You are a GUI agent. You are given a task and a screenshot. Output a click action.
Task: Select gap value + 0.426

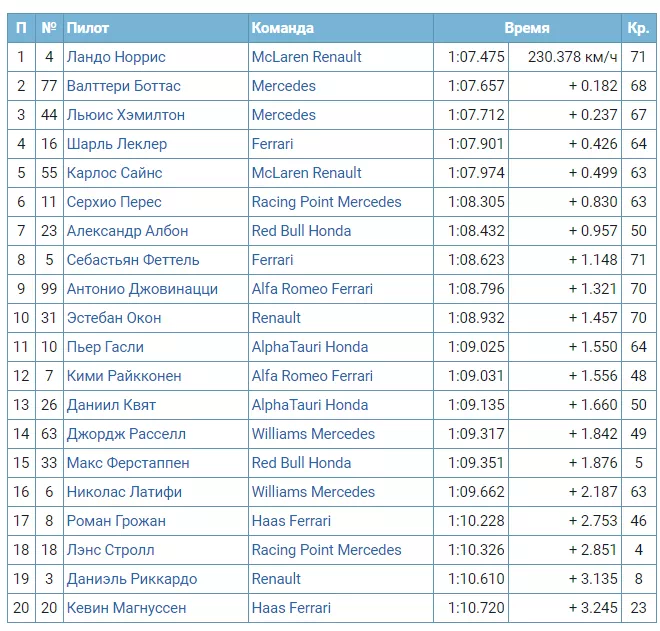tap(593, 144)
